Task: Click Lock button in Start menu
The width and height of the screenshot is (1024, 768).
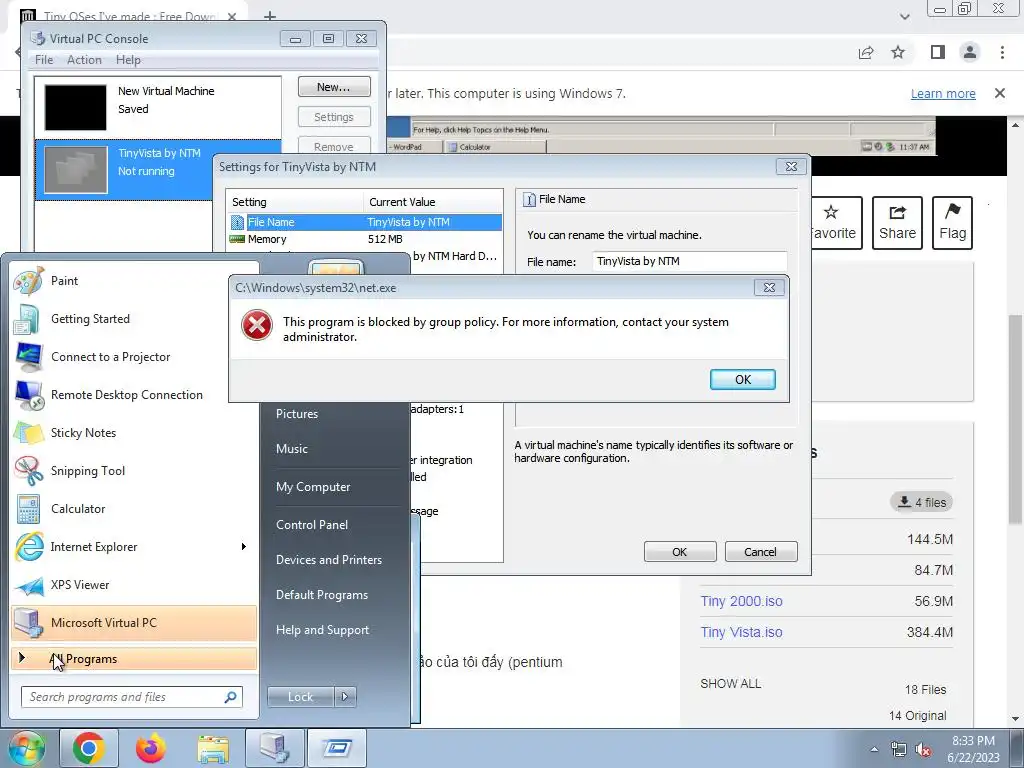Action: [301, 697]
